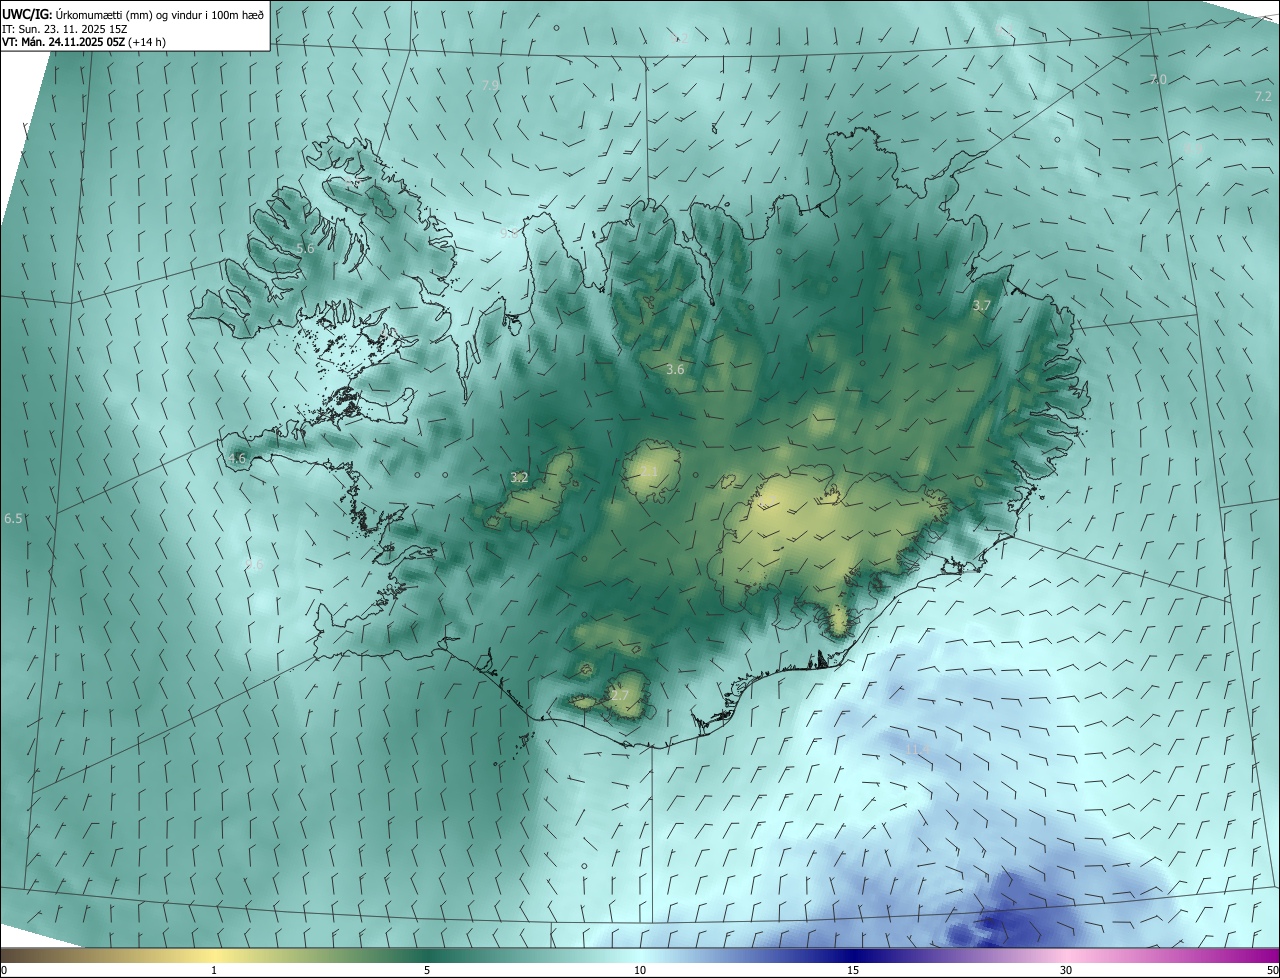Click the 3.7 value in east Iceland
This screenshot has width=1280, height=978.
pyautogui.click(x=982, y=305)
